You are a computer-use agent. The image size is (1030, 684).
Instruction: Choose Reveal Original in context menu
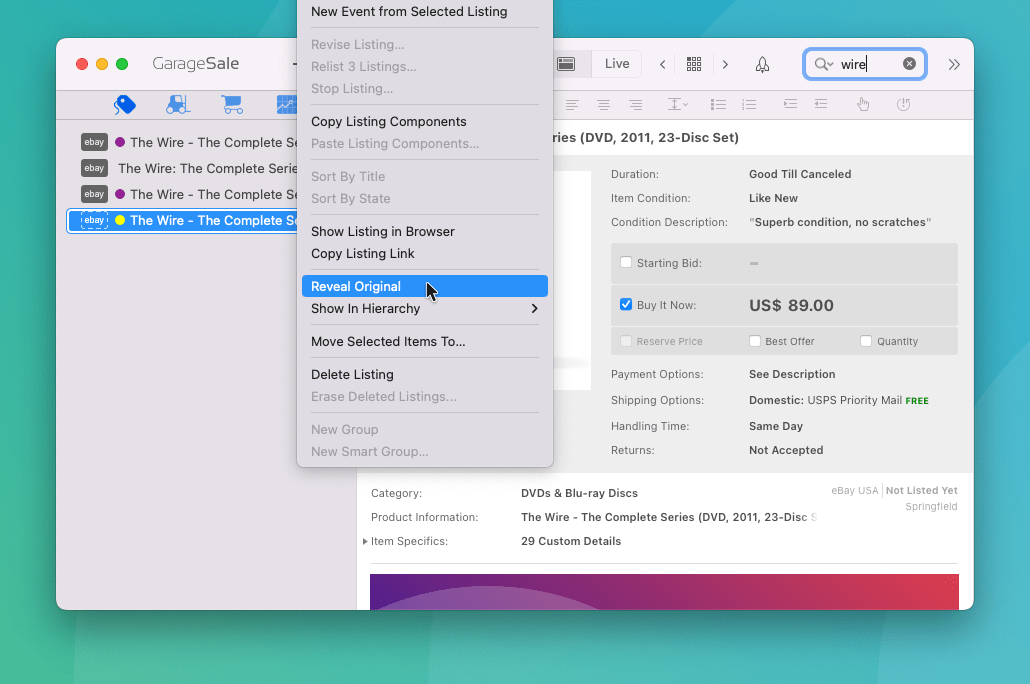425,286
